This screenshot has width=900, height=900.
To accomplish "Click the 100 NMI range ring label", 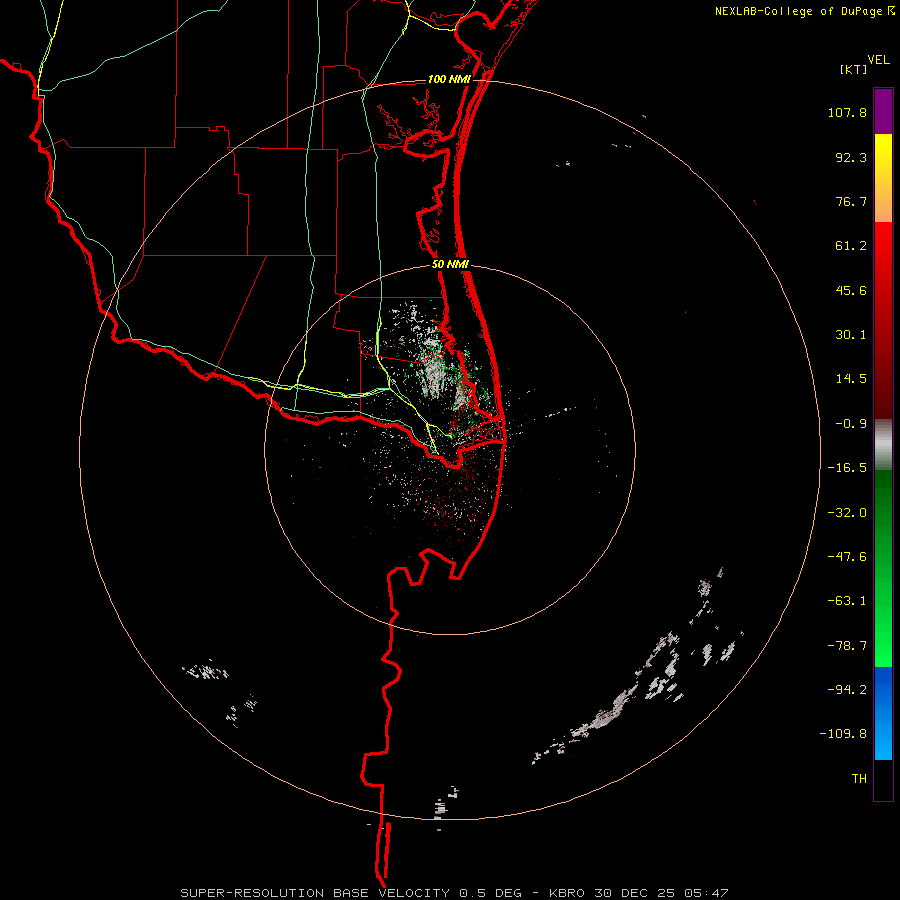I will tap(449, 79).
